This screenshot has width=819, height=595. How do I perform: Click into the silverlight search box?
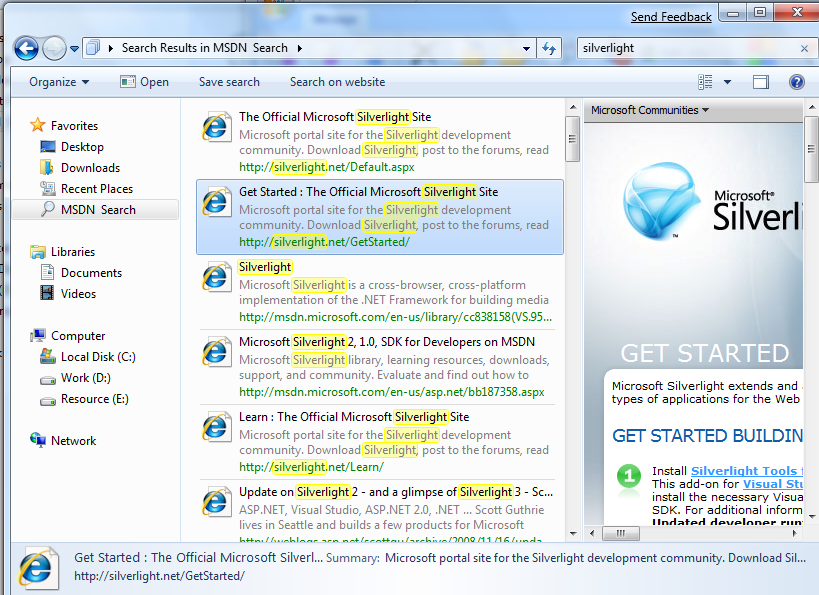688,48
